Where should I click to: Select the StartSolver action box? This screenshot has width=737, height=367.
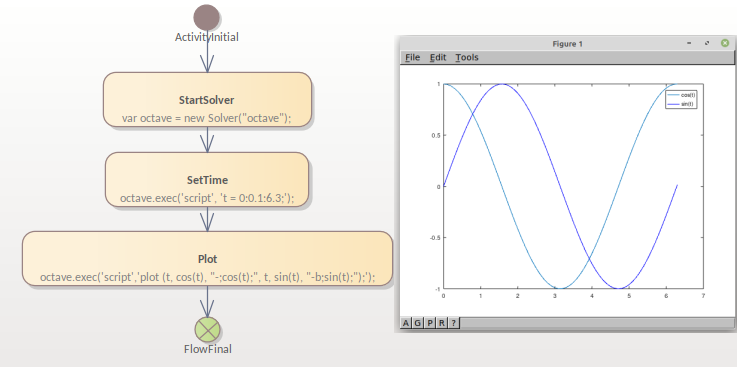(x=207, y=100)
